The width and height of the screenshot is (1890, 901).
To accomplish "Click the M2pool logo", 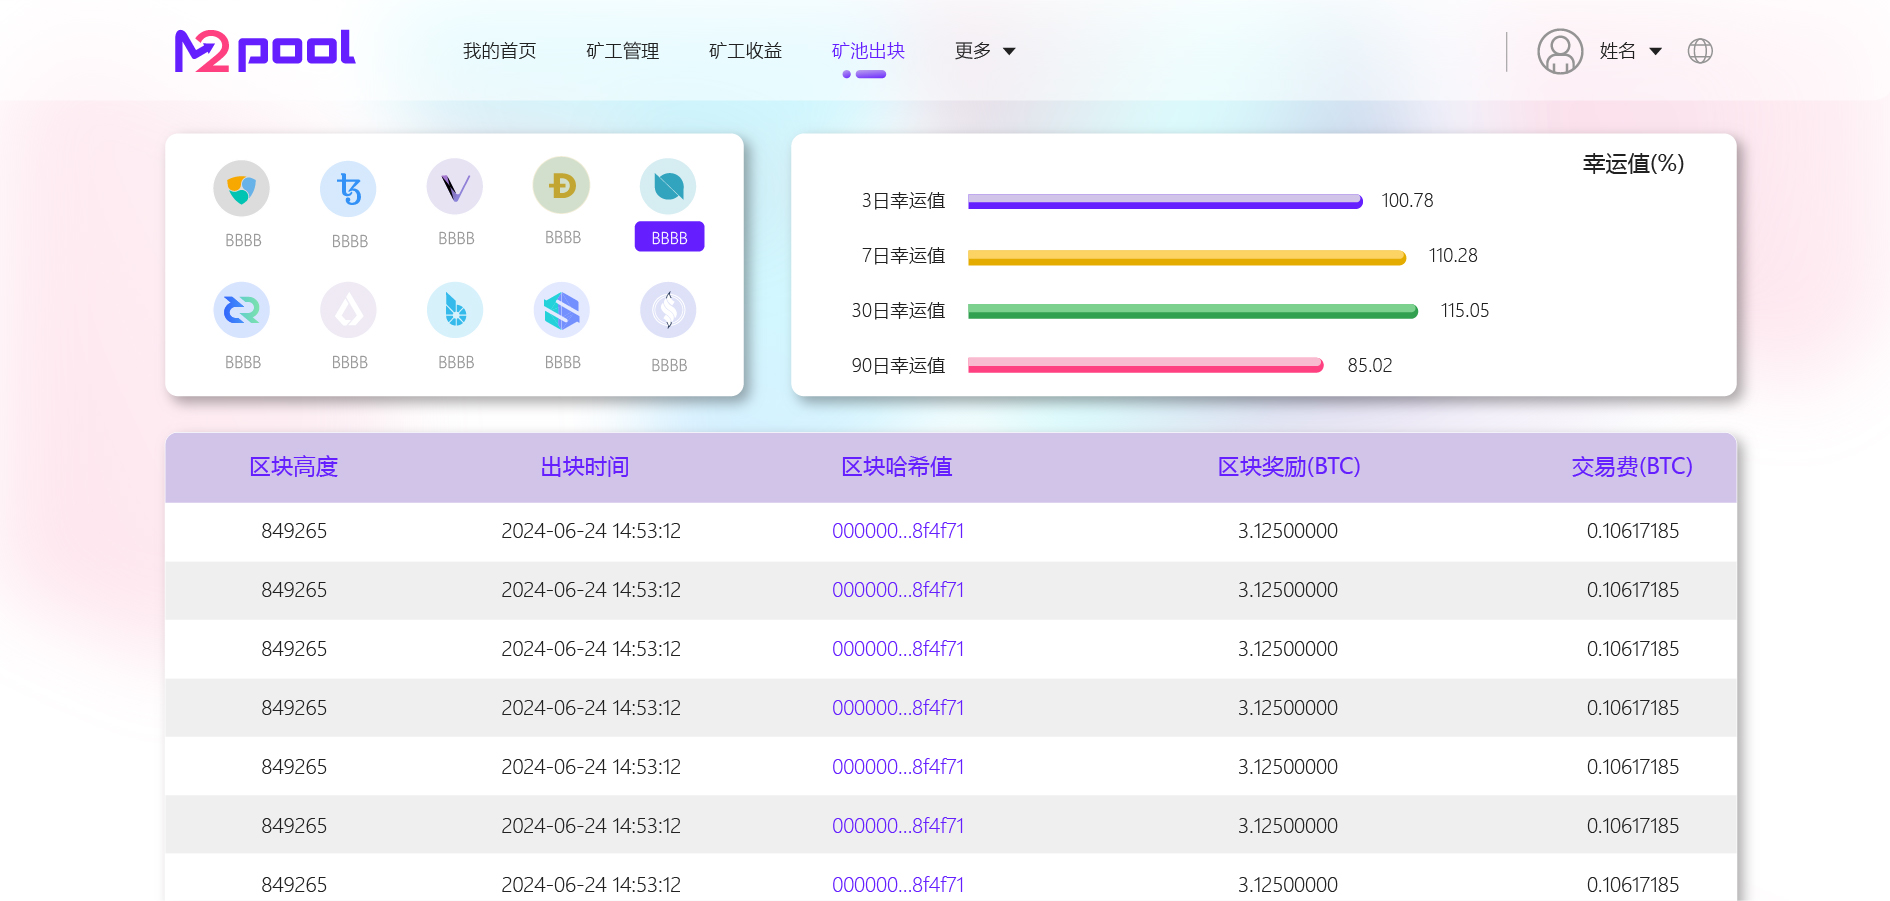I will (265, 50).
